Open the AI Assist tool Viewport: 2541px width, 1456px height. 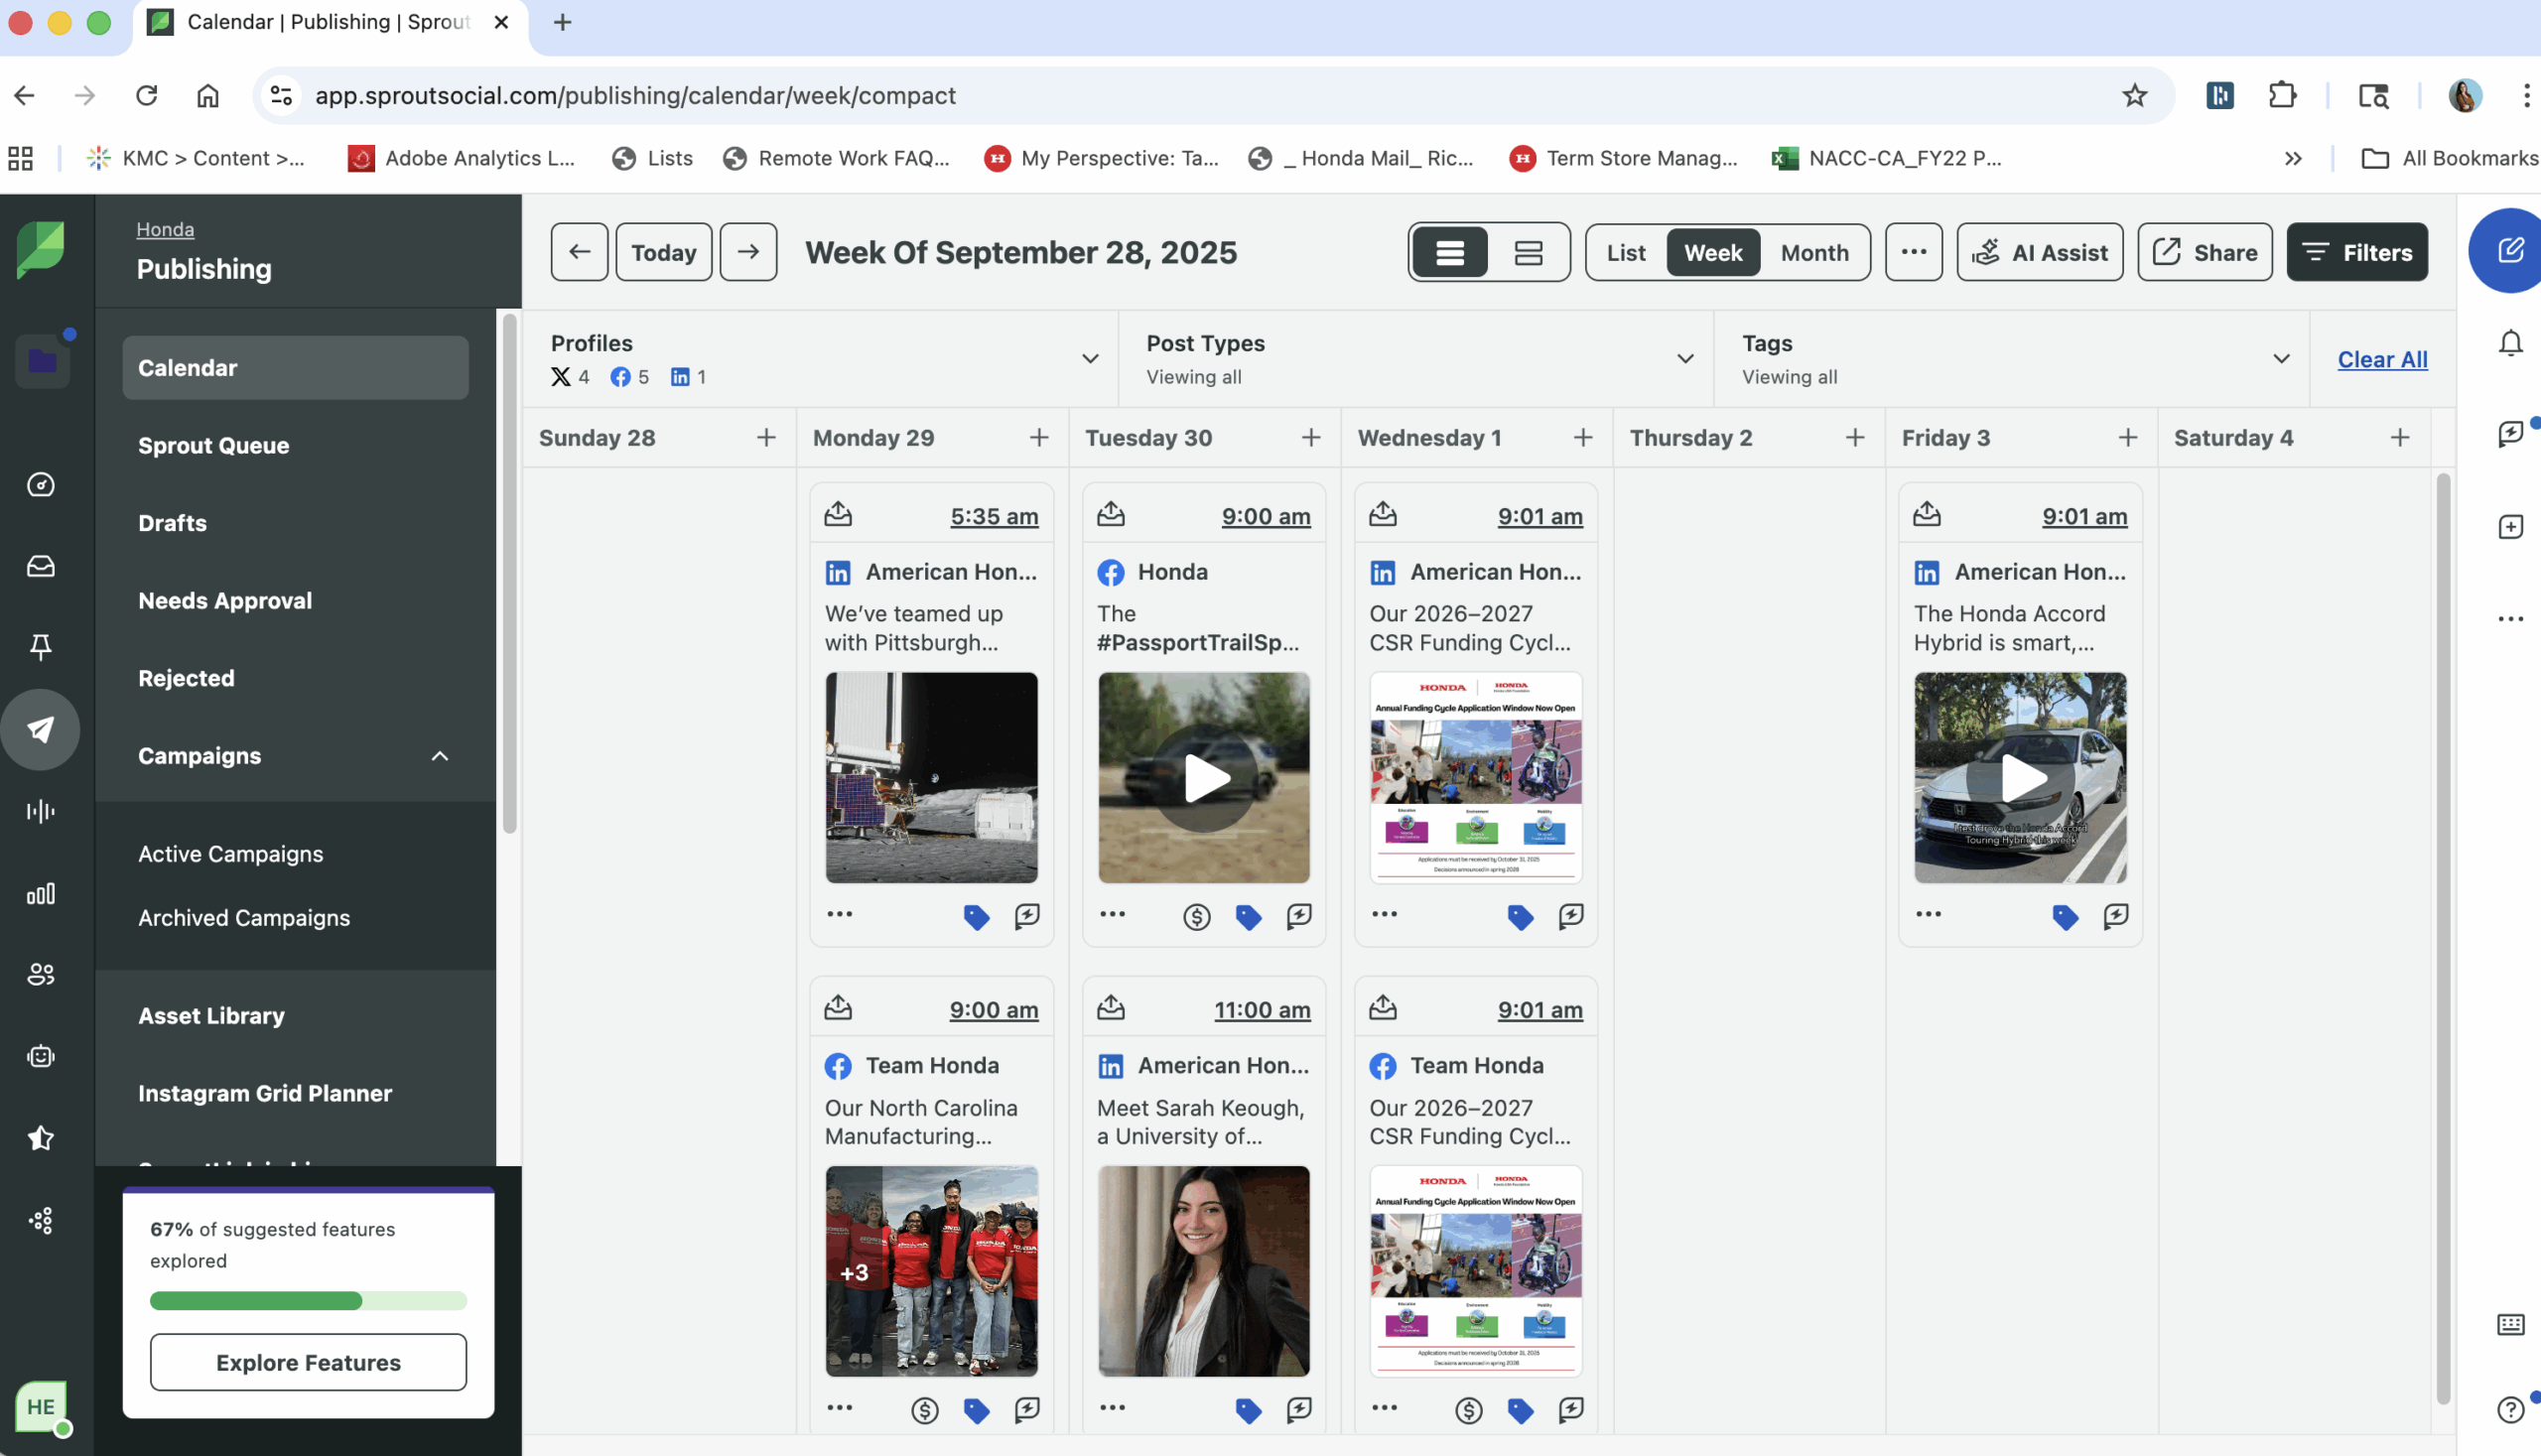tap(2040, 252)
